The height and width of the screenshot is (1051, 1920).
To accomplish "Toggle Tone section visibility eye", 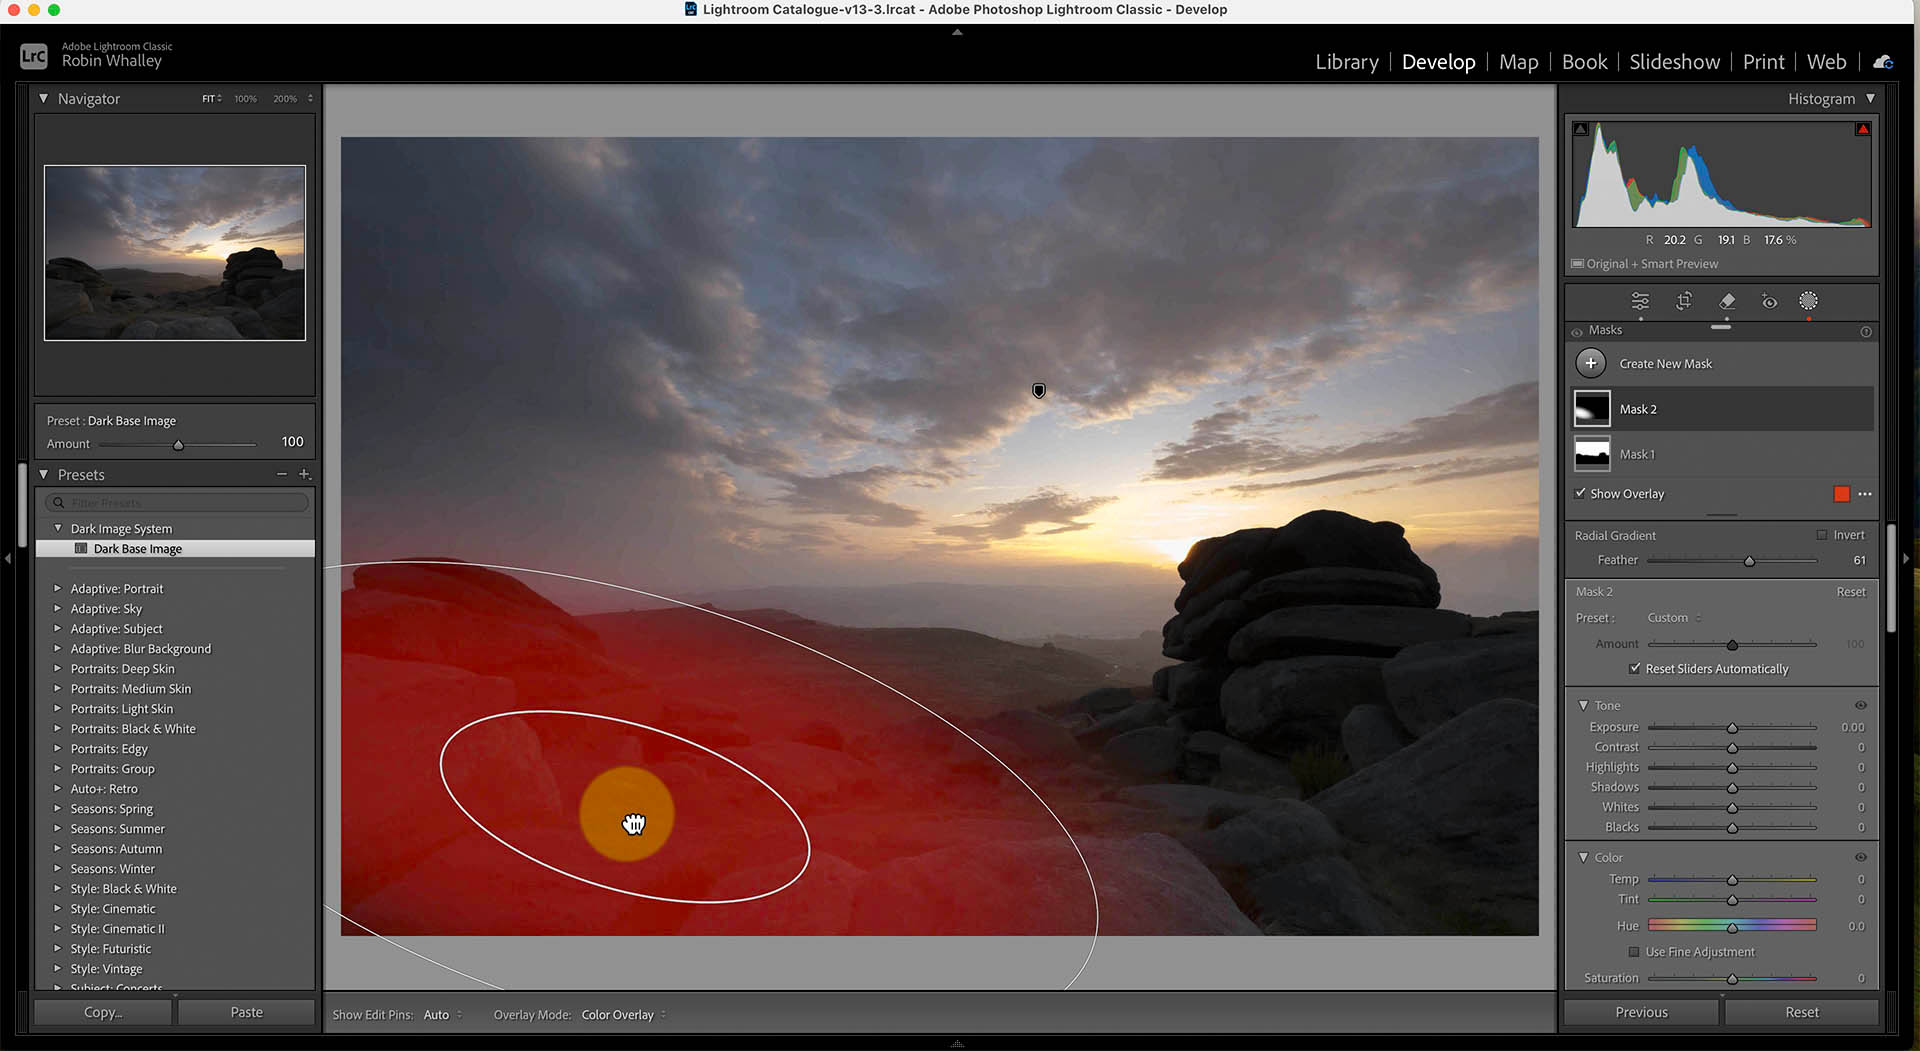I will 1861,706.
